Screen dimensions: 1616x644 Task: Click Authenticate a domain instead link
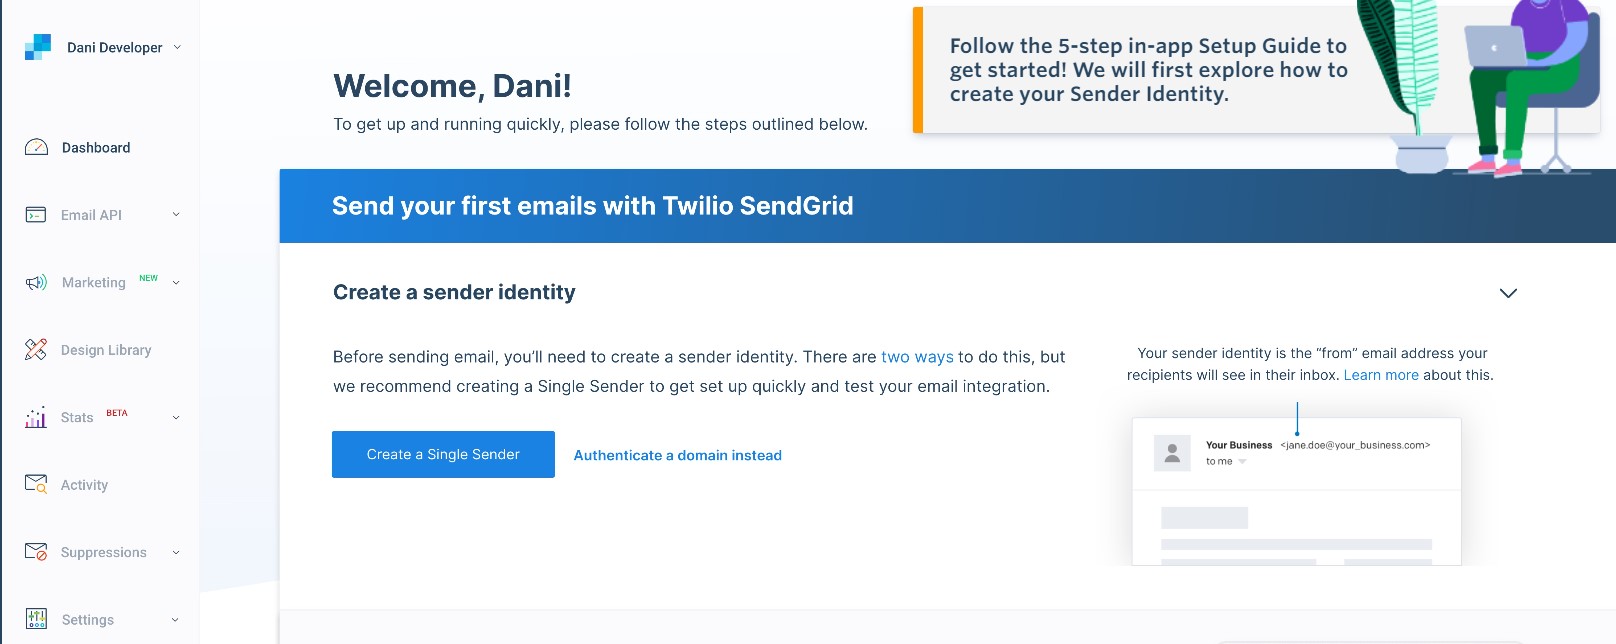tap(677, 455)
